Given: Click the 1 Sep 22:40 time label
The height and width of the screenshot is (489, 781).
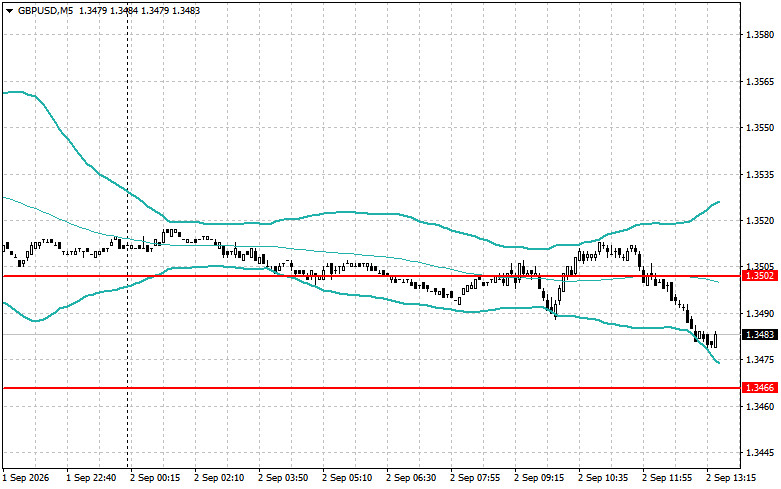Looking at the screenshot, I should point(91,478).
